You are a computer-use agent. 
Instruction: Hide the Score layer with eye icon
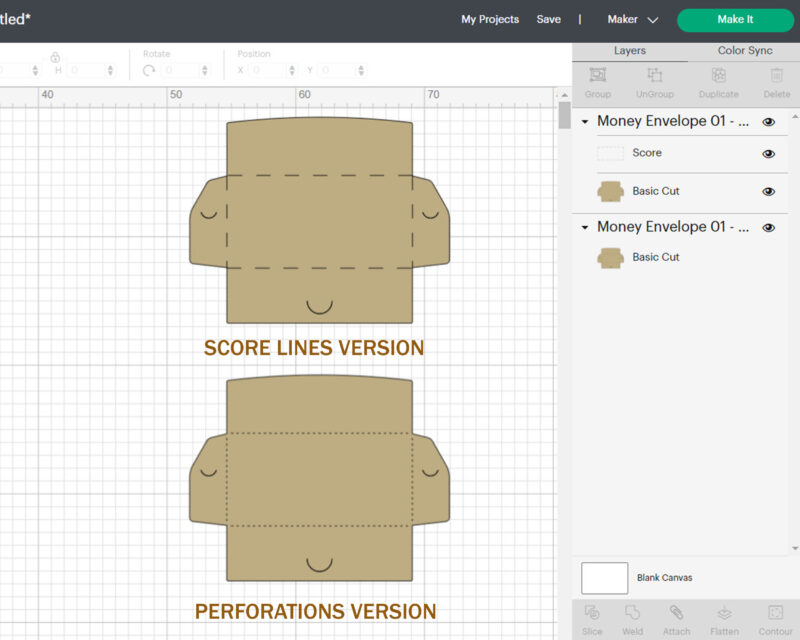(768, 154)
